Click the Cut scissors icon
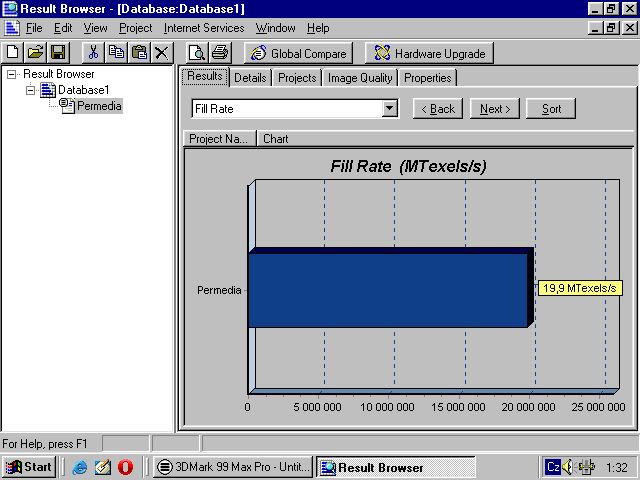This screenshot has height=480, width=640. tap(93, 52)
